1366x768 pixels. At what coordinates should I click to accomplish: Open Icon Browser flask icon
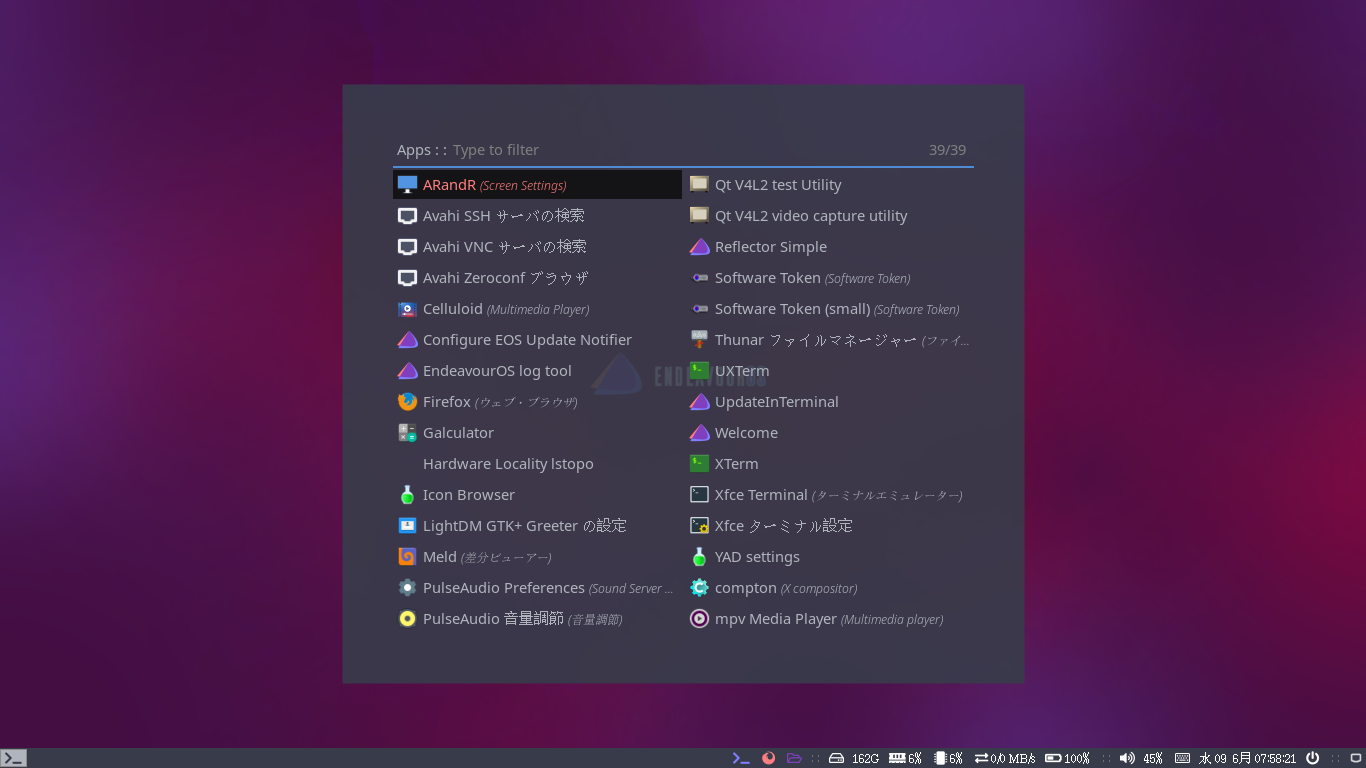(407, 495)
